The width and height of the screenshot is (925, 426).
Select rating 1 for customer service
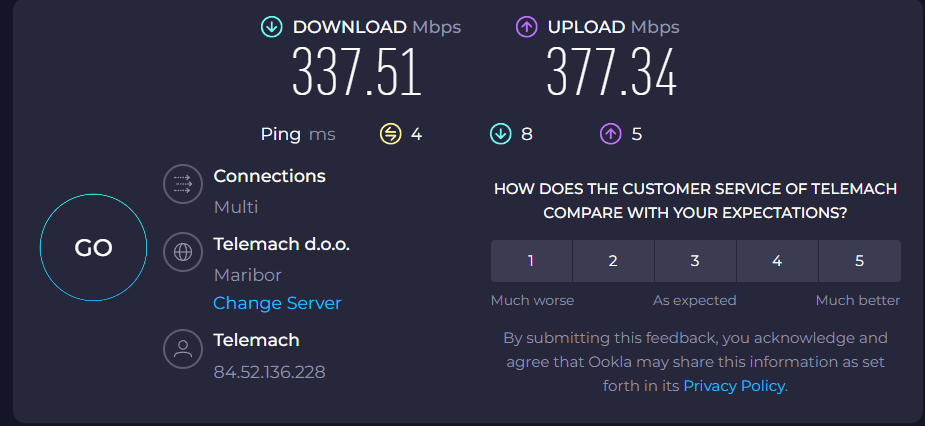(x=531, y=261)
